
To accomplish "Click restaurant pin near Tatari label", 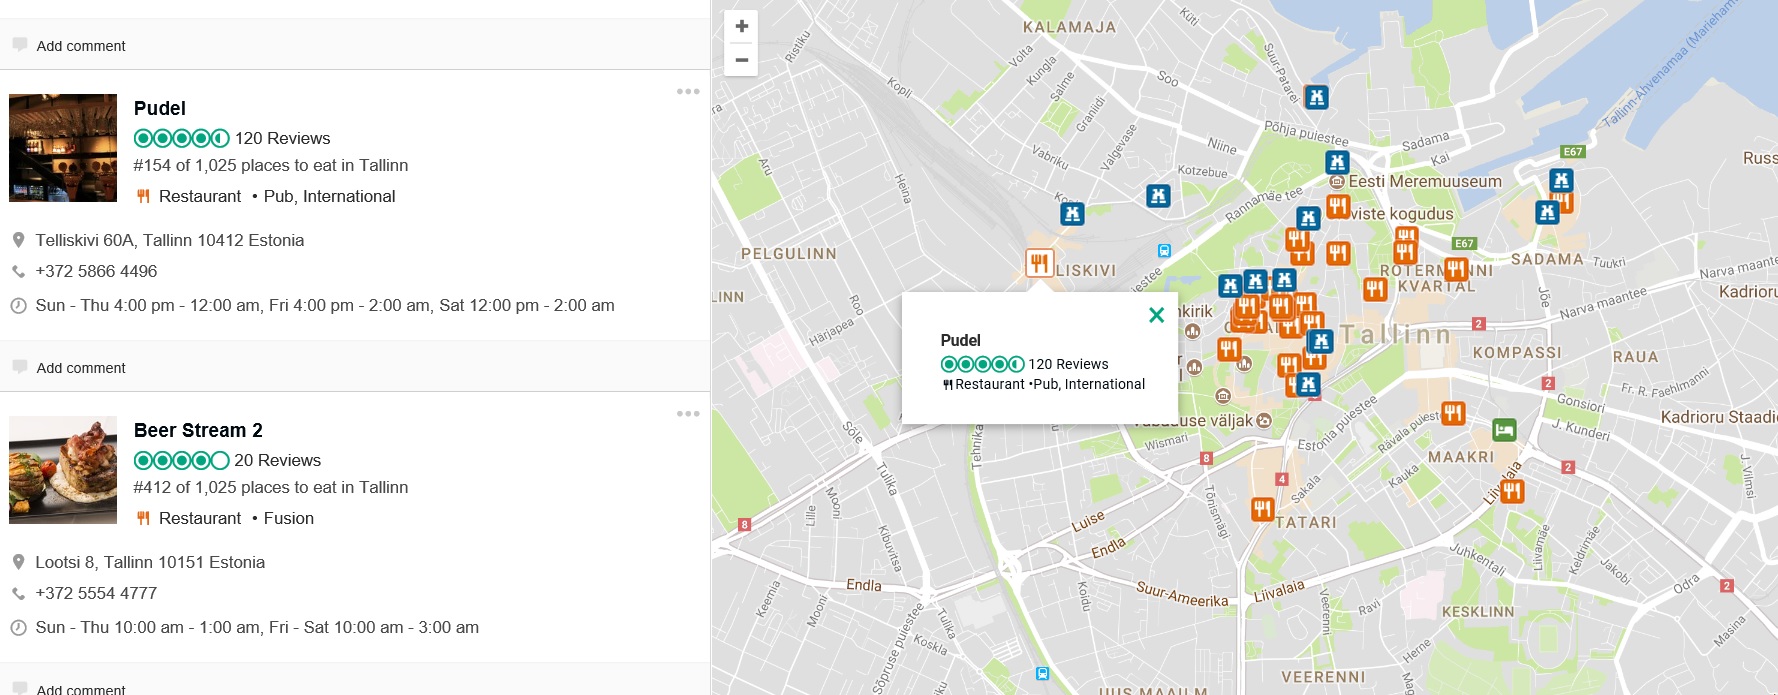I will coord(1263,510).
